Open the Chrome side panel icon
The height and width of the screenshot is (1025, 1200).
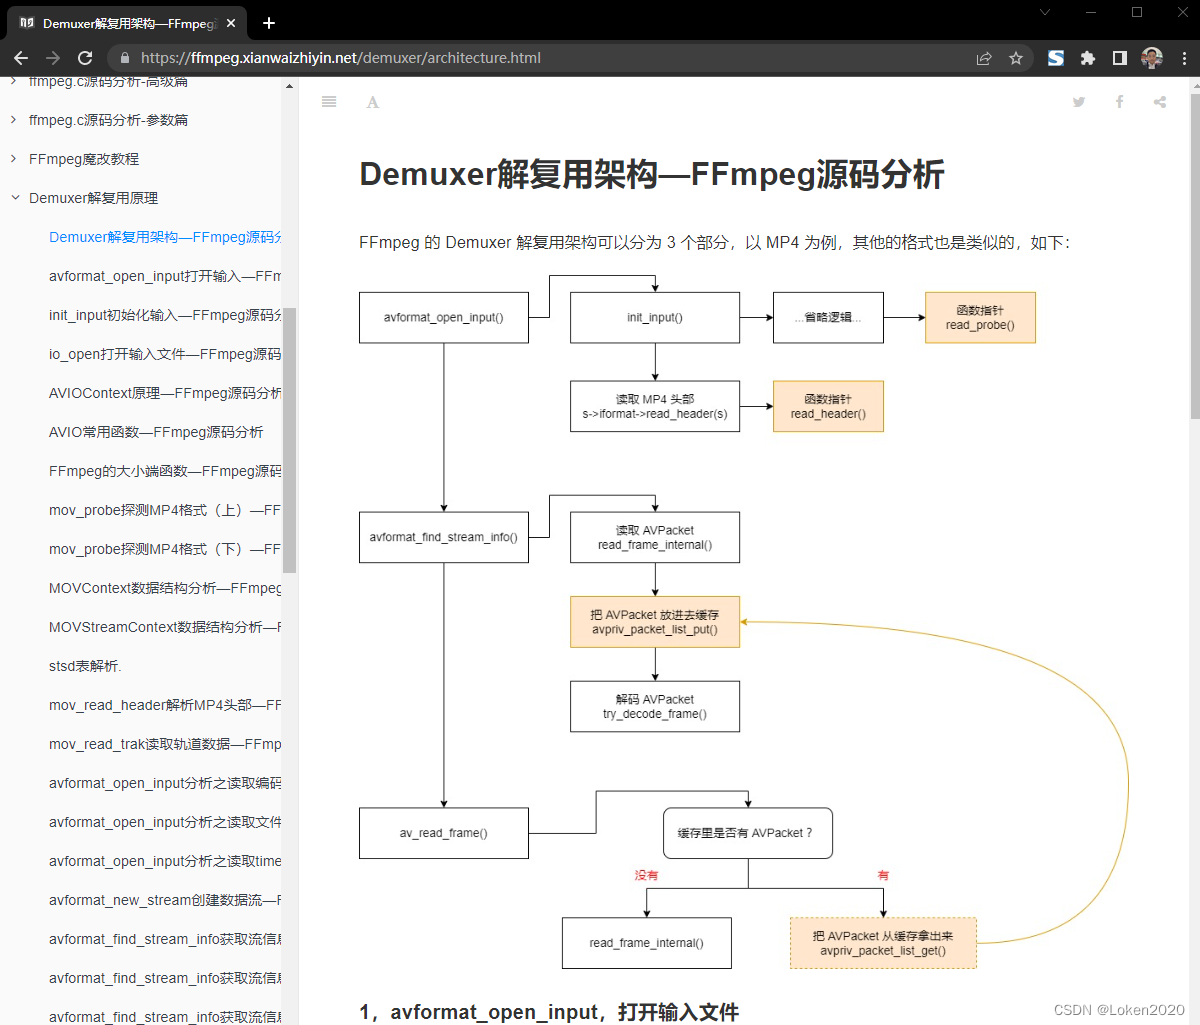(x=1119, y=58)
